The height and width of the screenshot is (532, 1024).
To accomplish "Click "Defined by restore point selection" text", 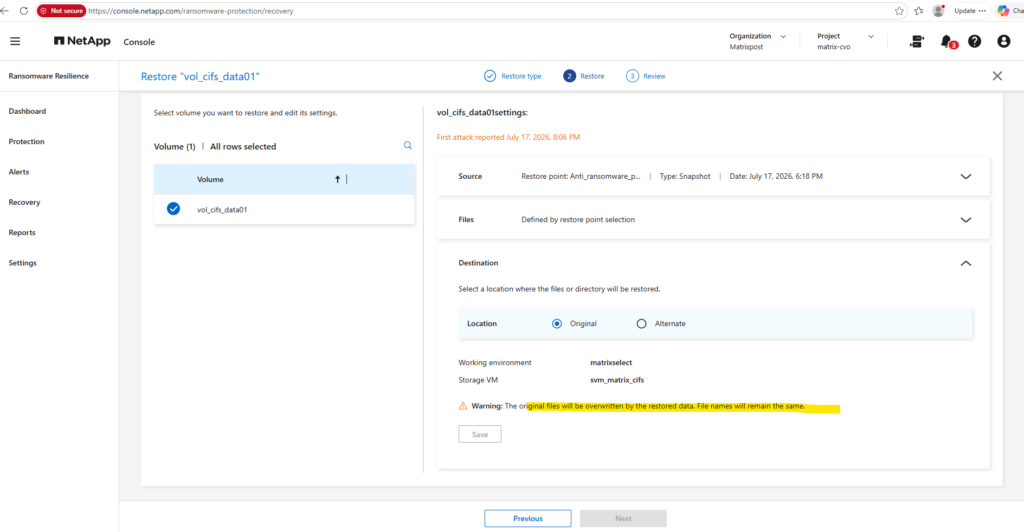I will pos(578,219).
